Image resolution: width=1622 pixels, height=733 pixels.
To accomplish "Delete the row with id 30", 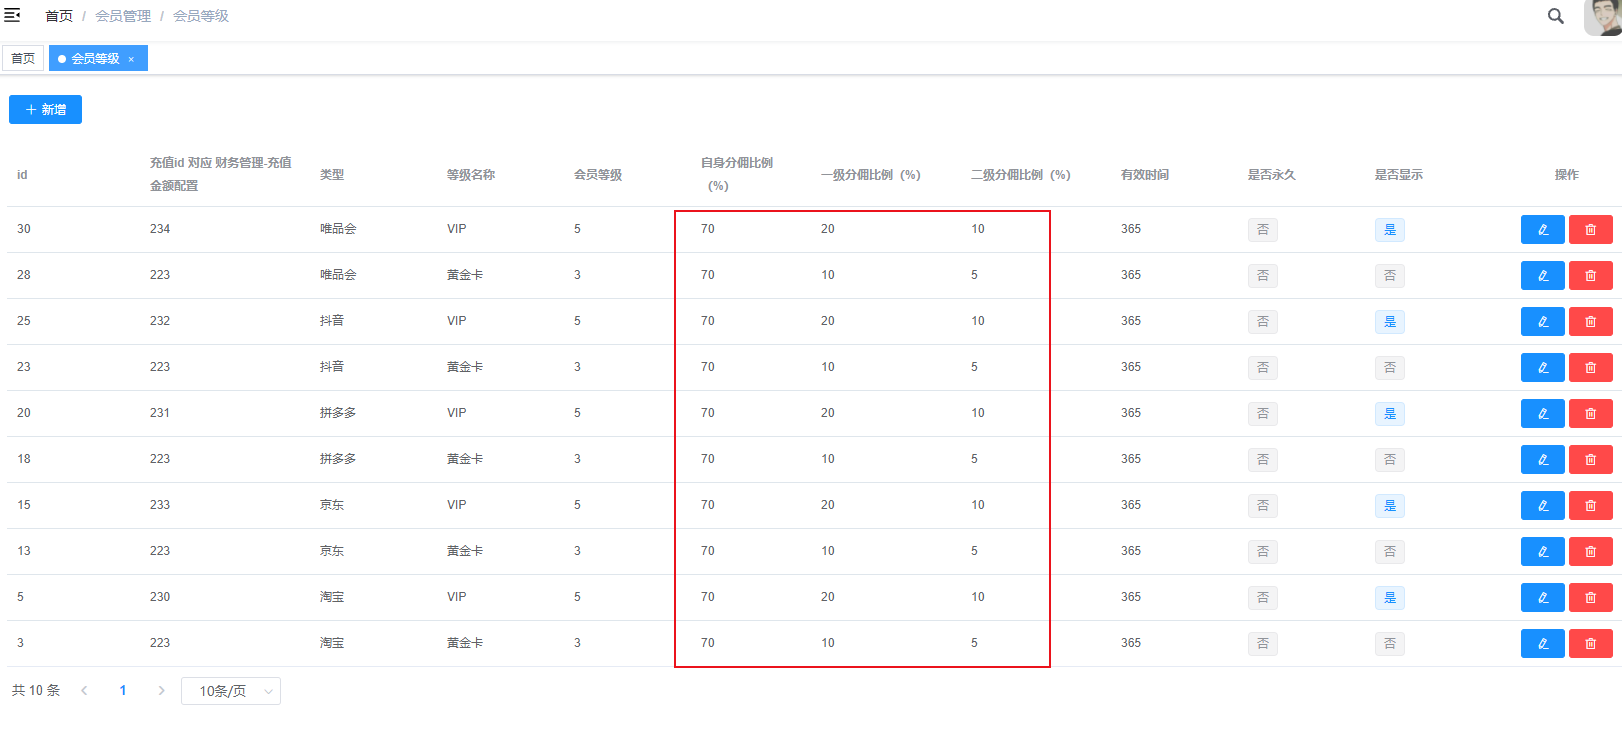I will [1590, 230].
